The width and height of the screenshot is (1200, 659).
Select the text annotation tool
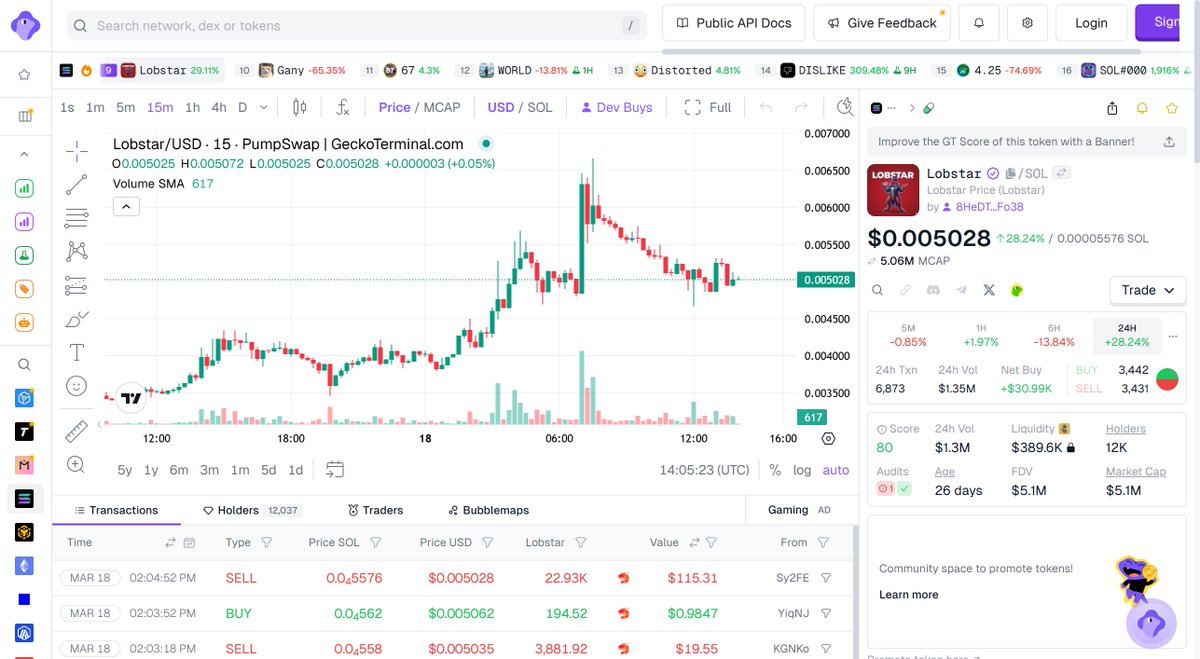77,352
